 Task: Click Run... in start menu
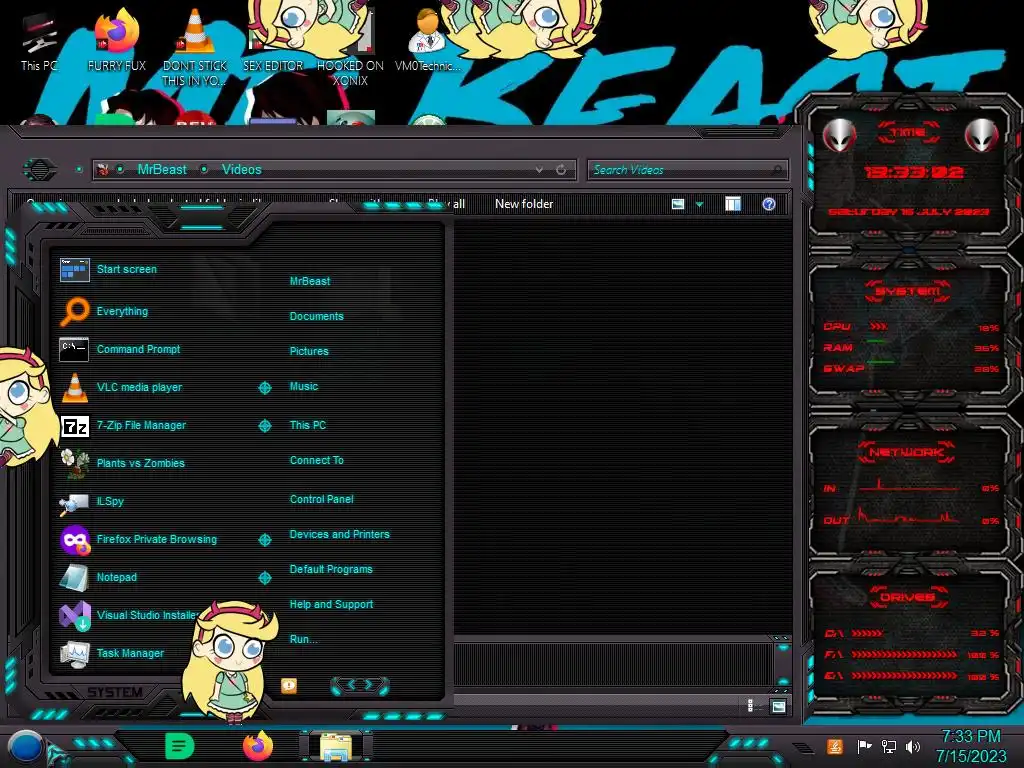(x=304, y=639)
